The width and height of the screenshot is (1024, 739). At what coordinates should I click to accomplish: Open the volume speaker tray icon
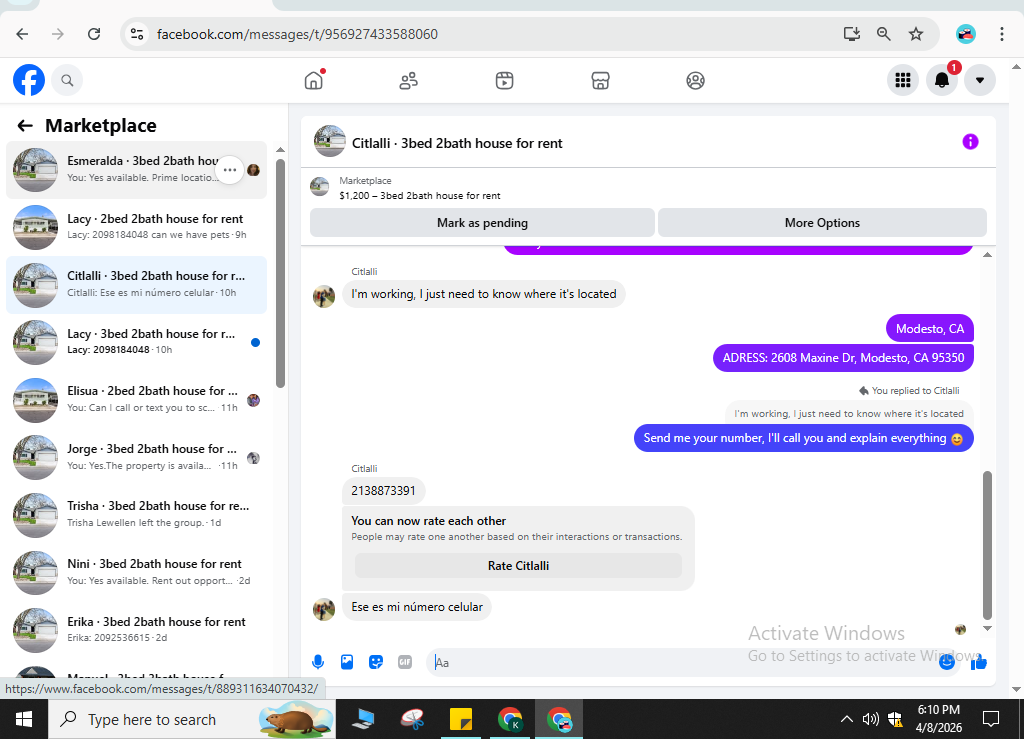(871, 719)
